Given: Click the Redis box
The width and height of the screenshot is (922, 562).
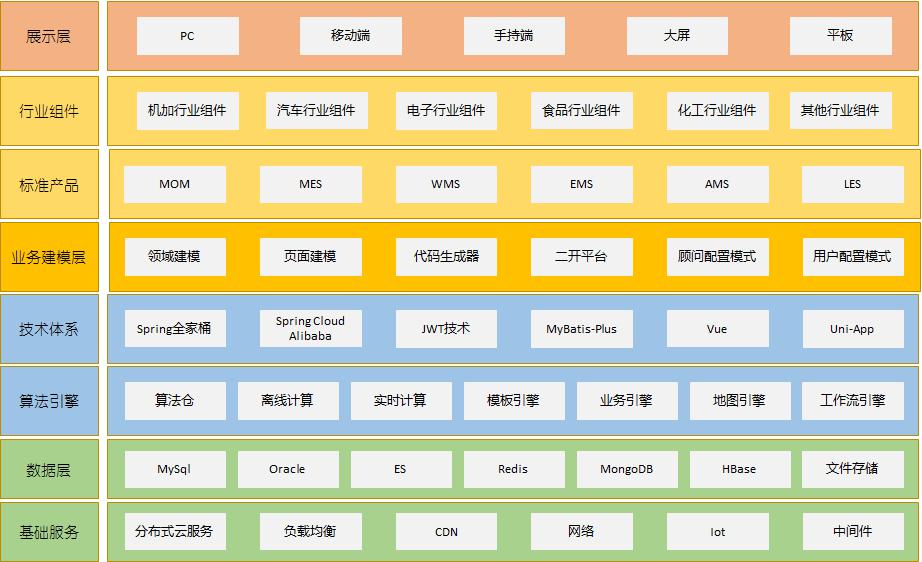Looking at the screenshot, I should 514,469.
